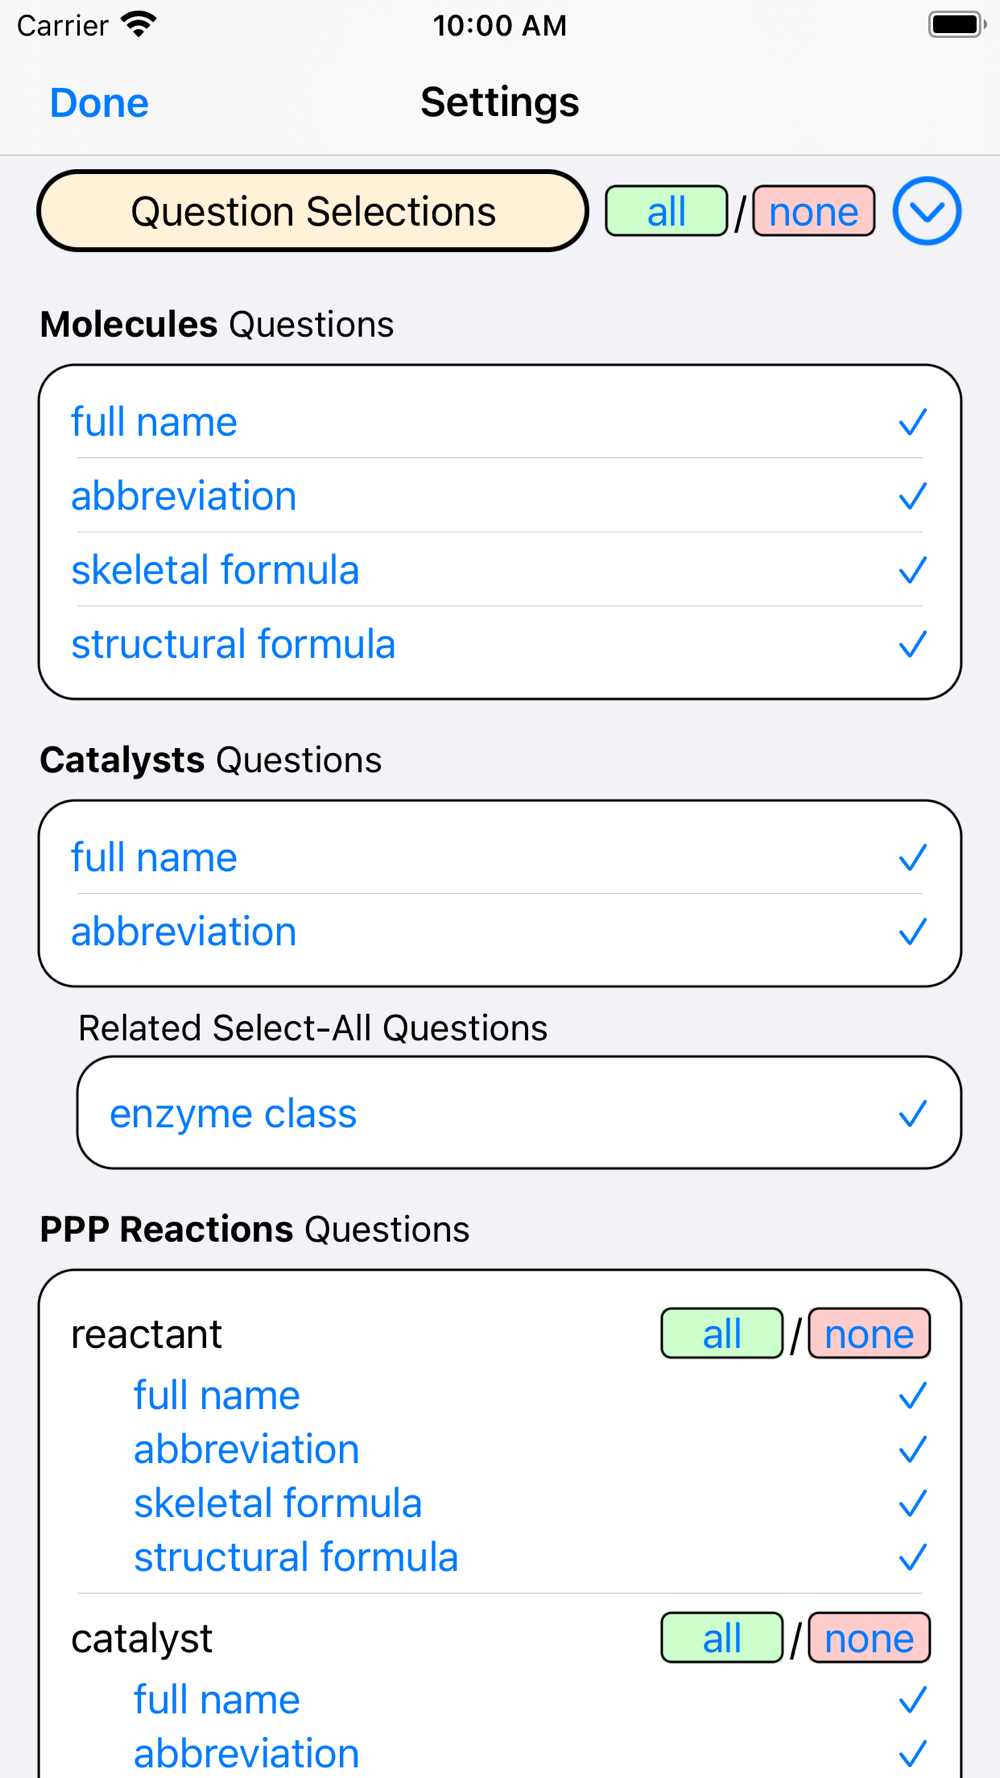Collapse Question Selections with circled chevron
The width and height of the screenshot is (1000, 1778).
(927, 211)
